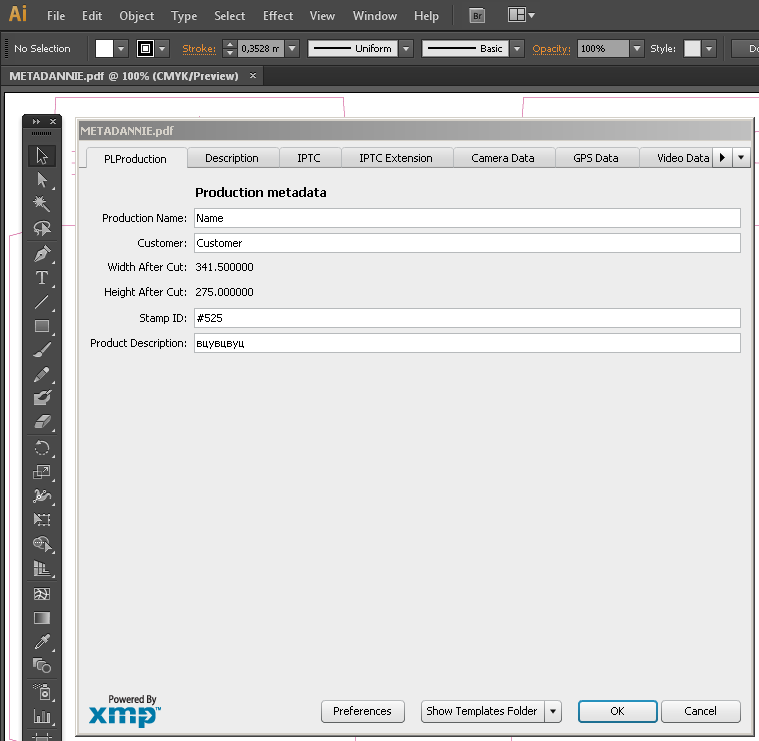
Task: Click the Preferences button
Action: tap(363, 711)
